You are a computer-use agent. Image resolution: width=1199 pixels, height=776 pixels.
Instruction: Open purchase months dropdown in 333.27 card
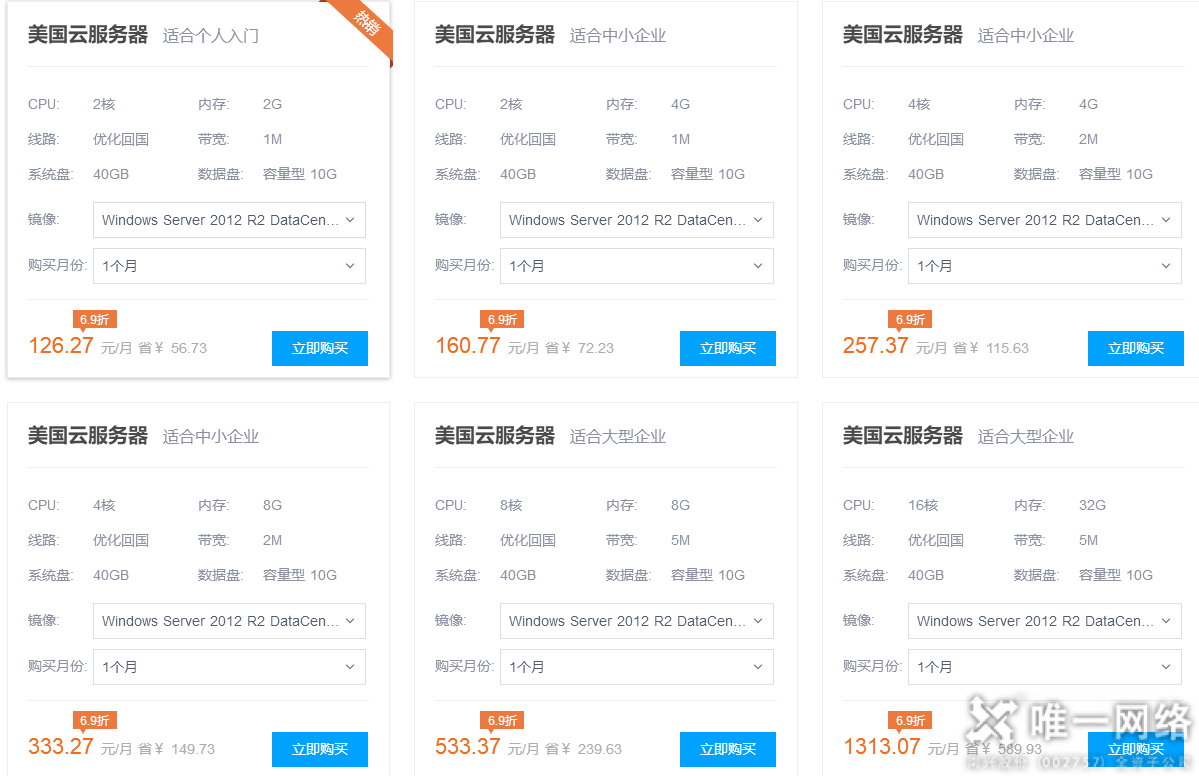coord(229,667)
